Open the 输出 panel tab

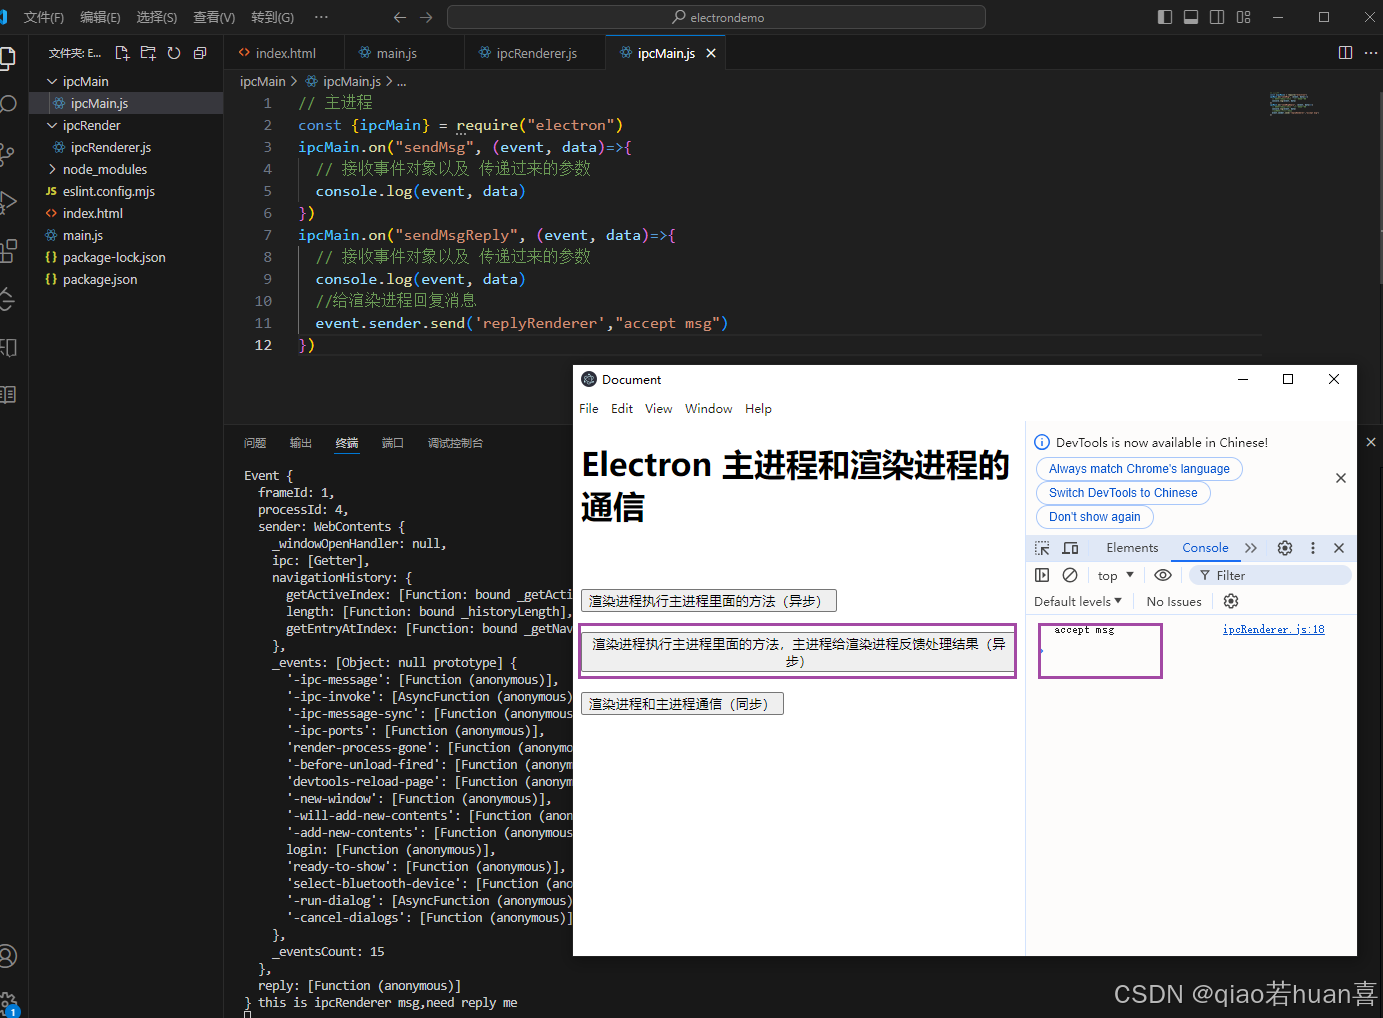(301, 443)
